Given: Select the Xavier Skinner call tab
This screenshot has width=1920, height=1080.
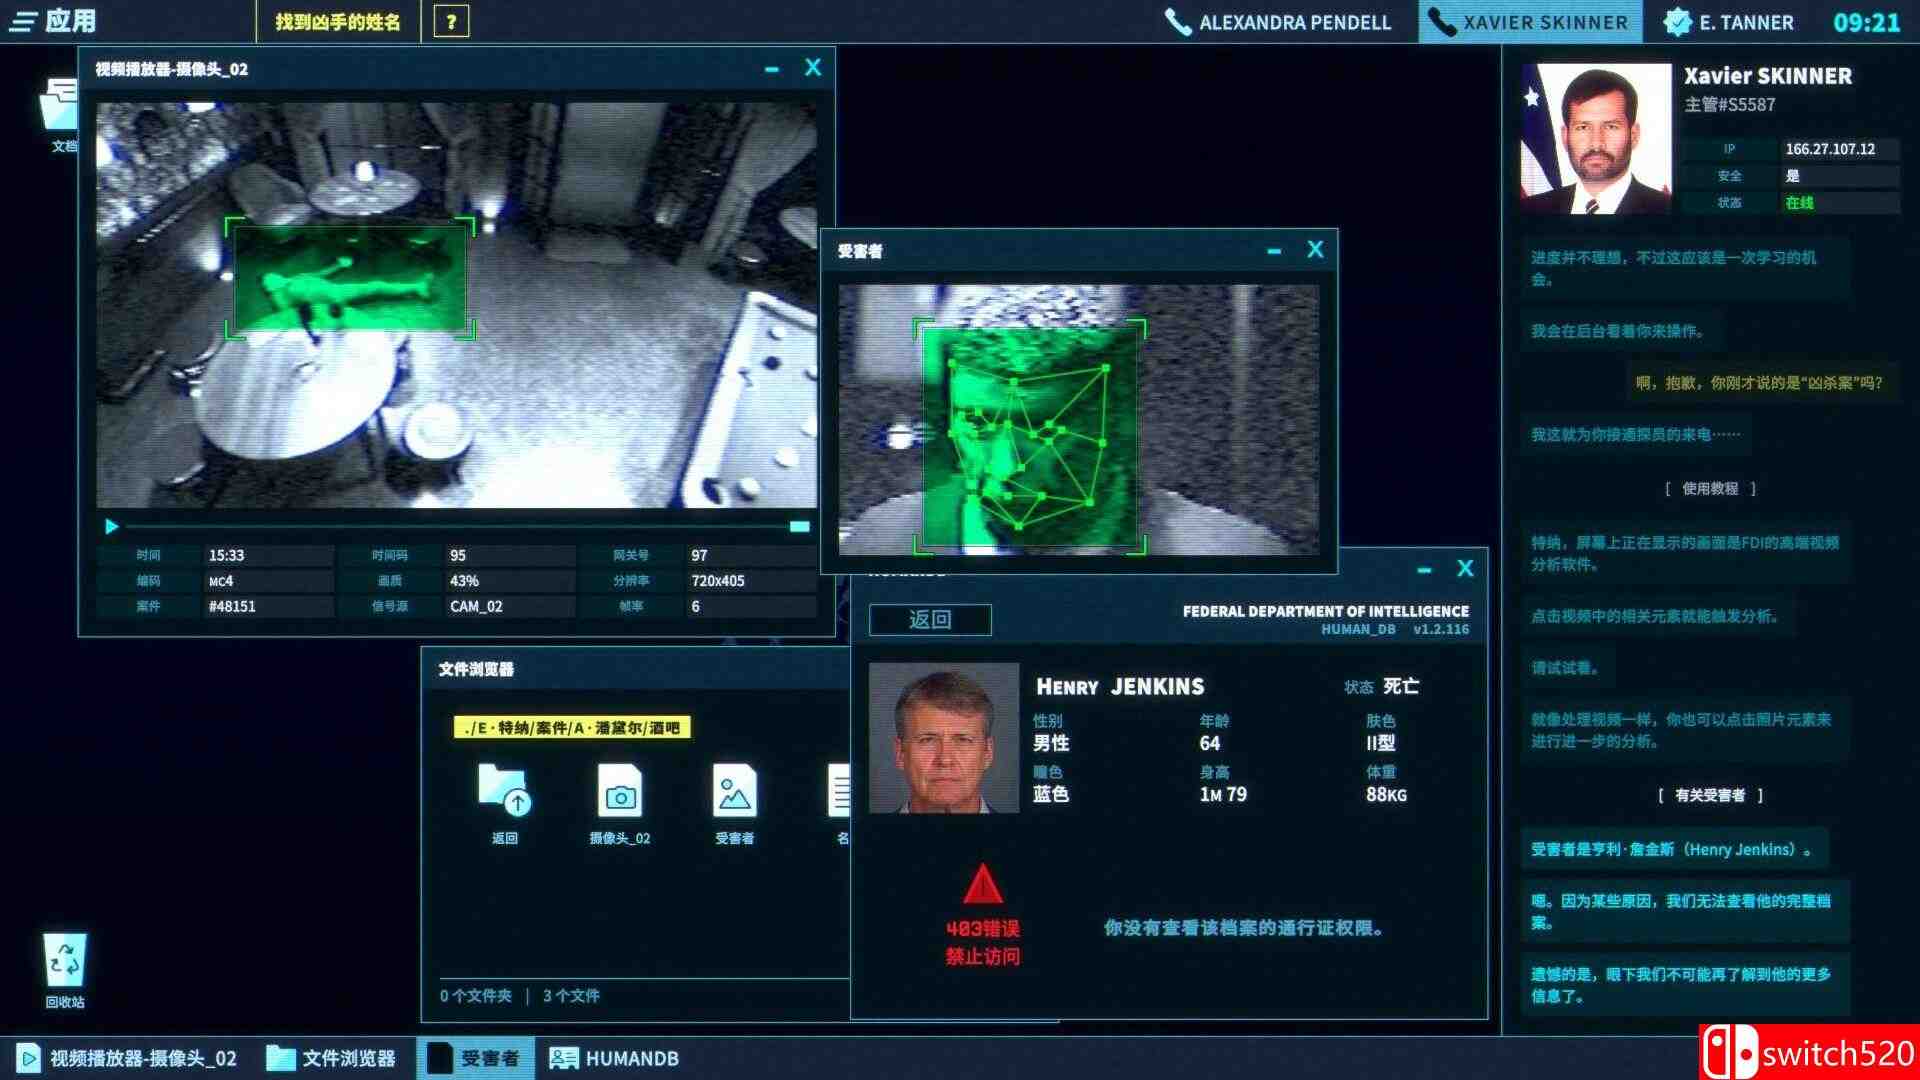Looking at the screenshot, I should pyautogui.click(x=1529, y=22).
